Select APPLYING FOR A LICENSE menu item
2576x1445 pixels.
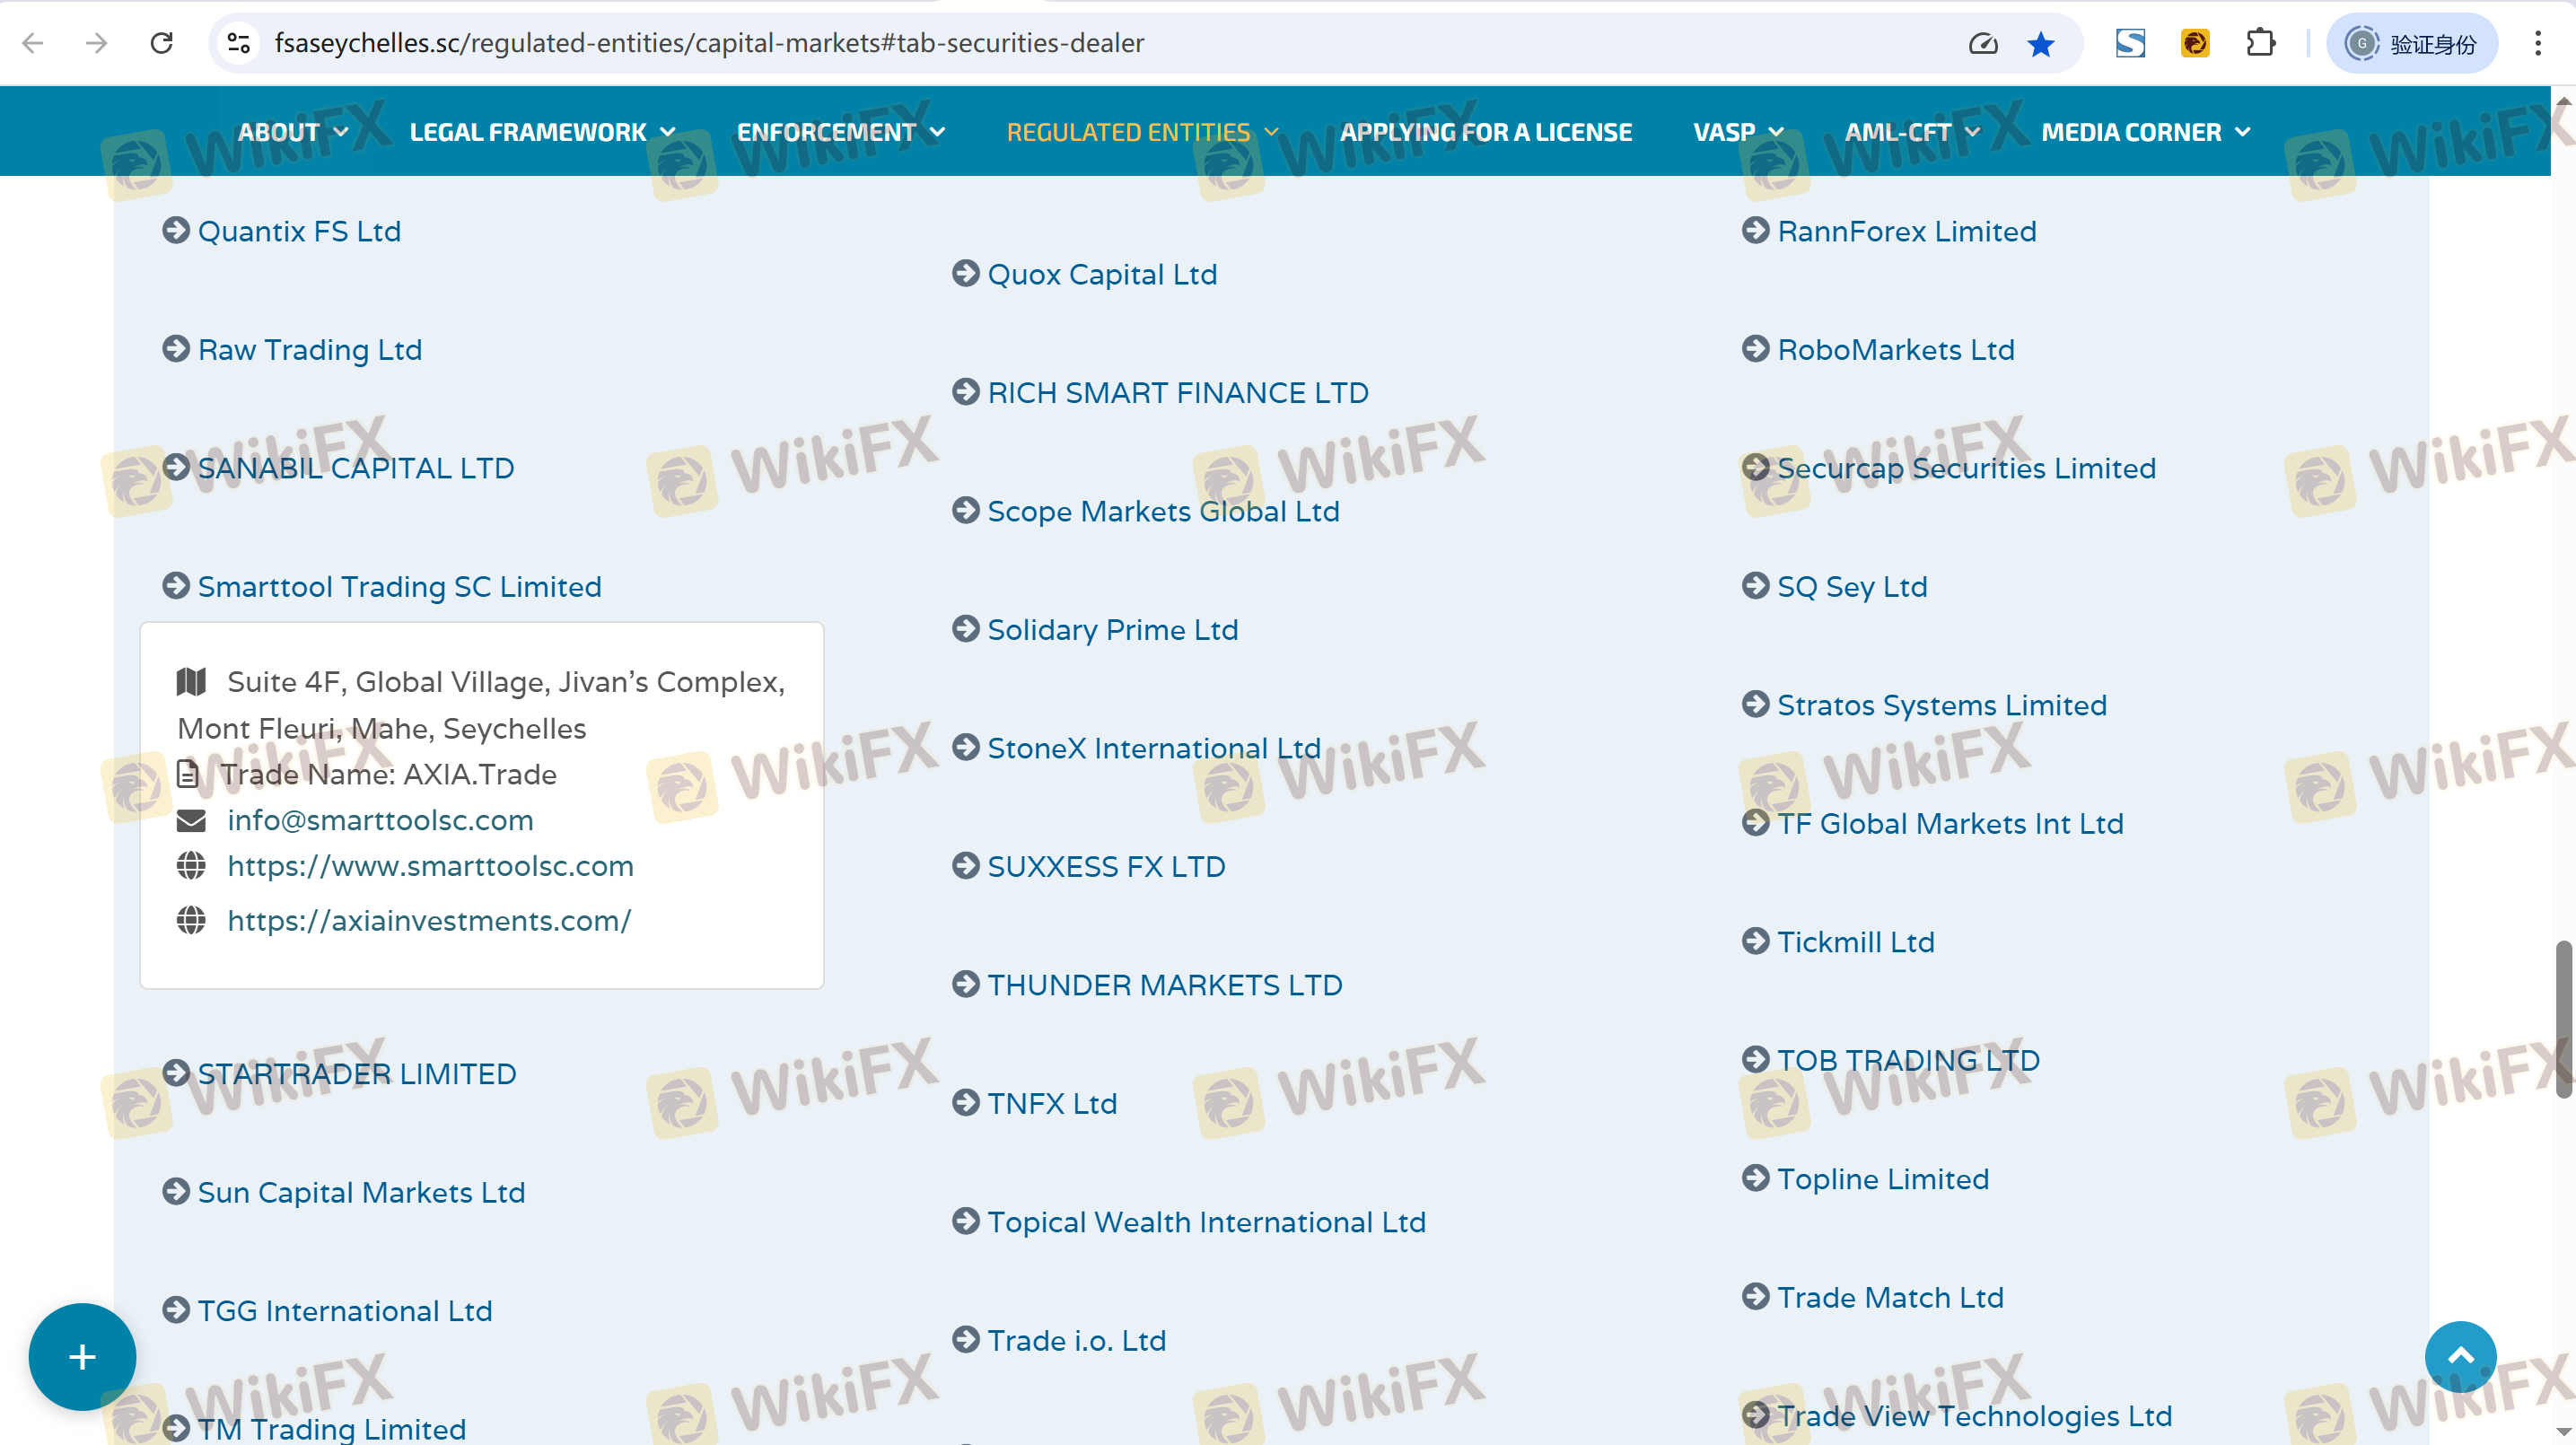(x=1485, y=132)
